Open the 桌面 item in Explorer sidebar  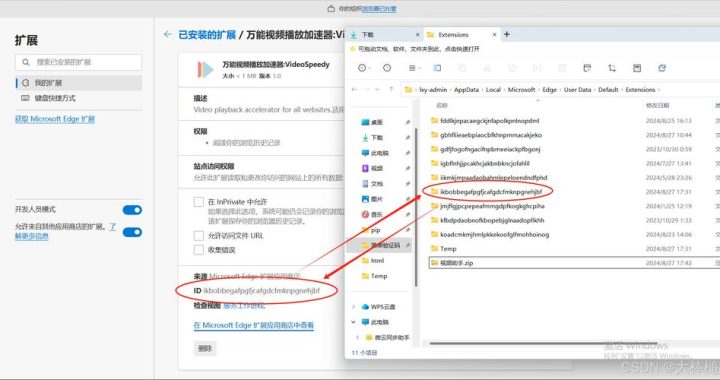pyautogui.click(x=377, y=122)
